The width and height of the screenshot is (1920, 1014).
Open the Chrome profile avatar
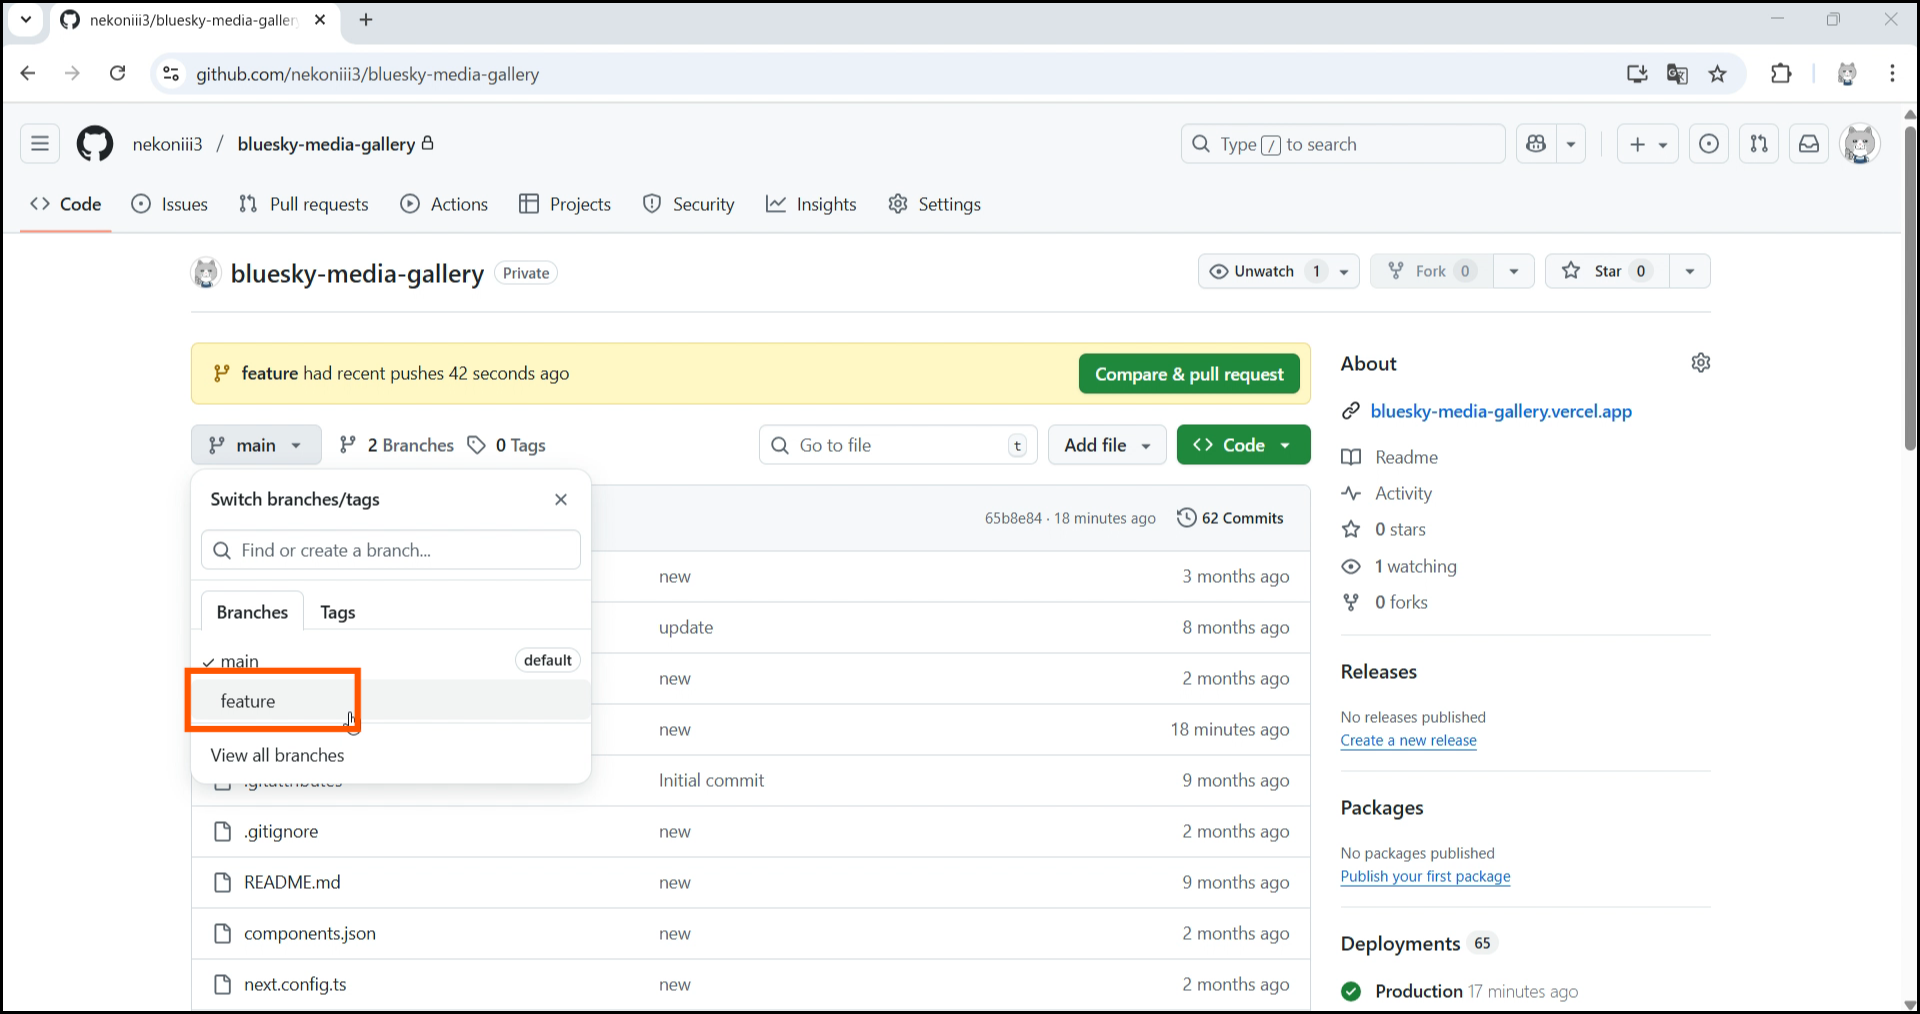[1847, 74]
